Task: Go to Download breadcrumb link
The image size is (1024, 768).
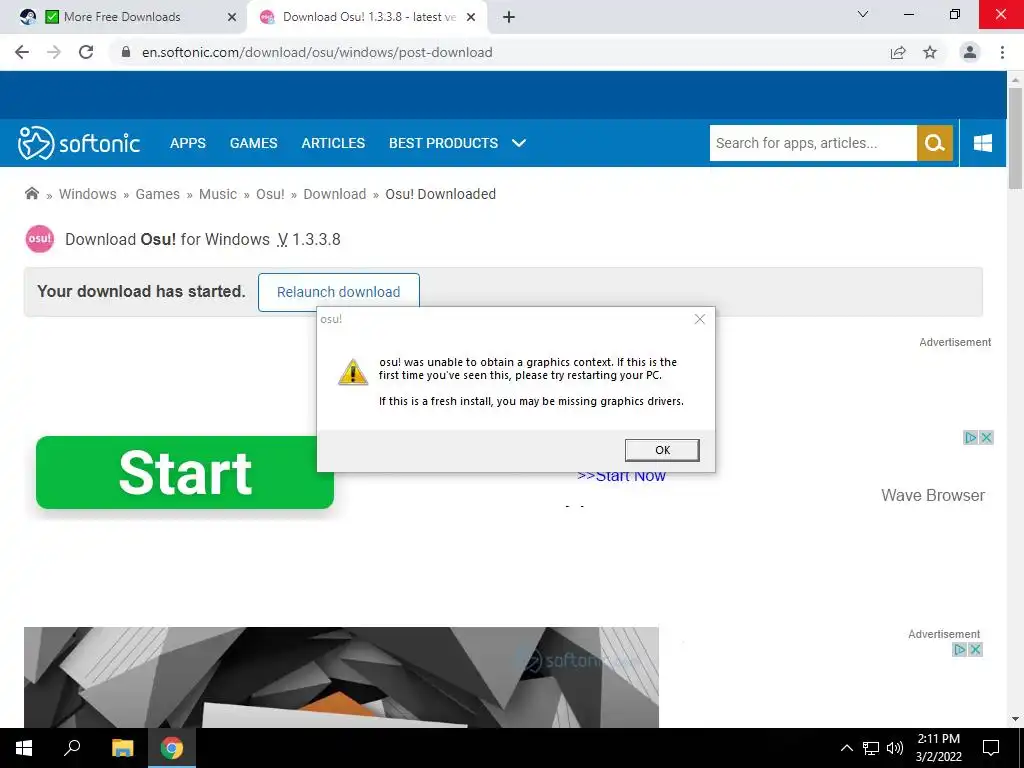Action: (x=334, y=194)
